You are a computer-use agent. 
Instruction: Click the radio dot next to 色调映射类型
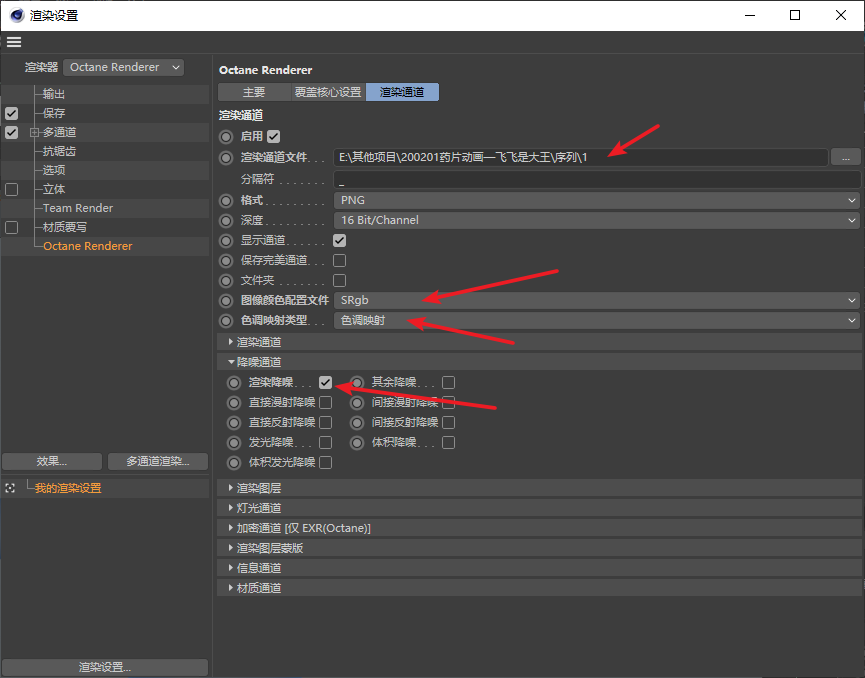point(226,321)
